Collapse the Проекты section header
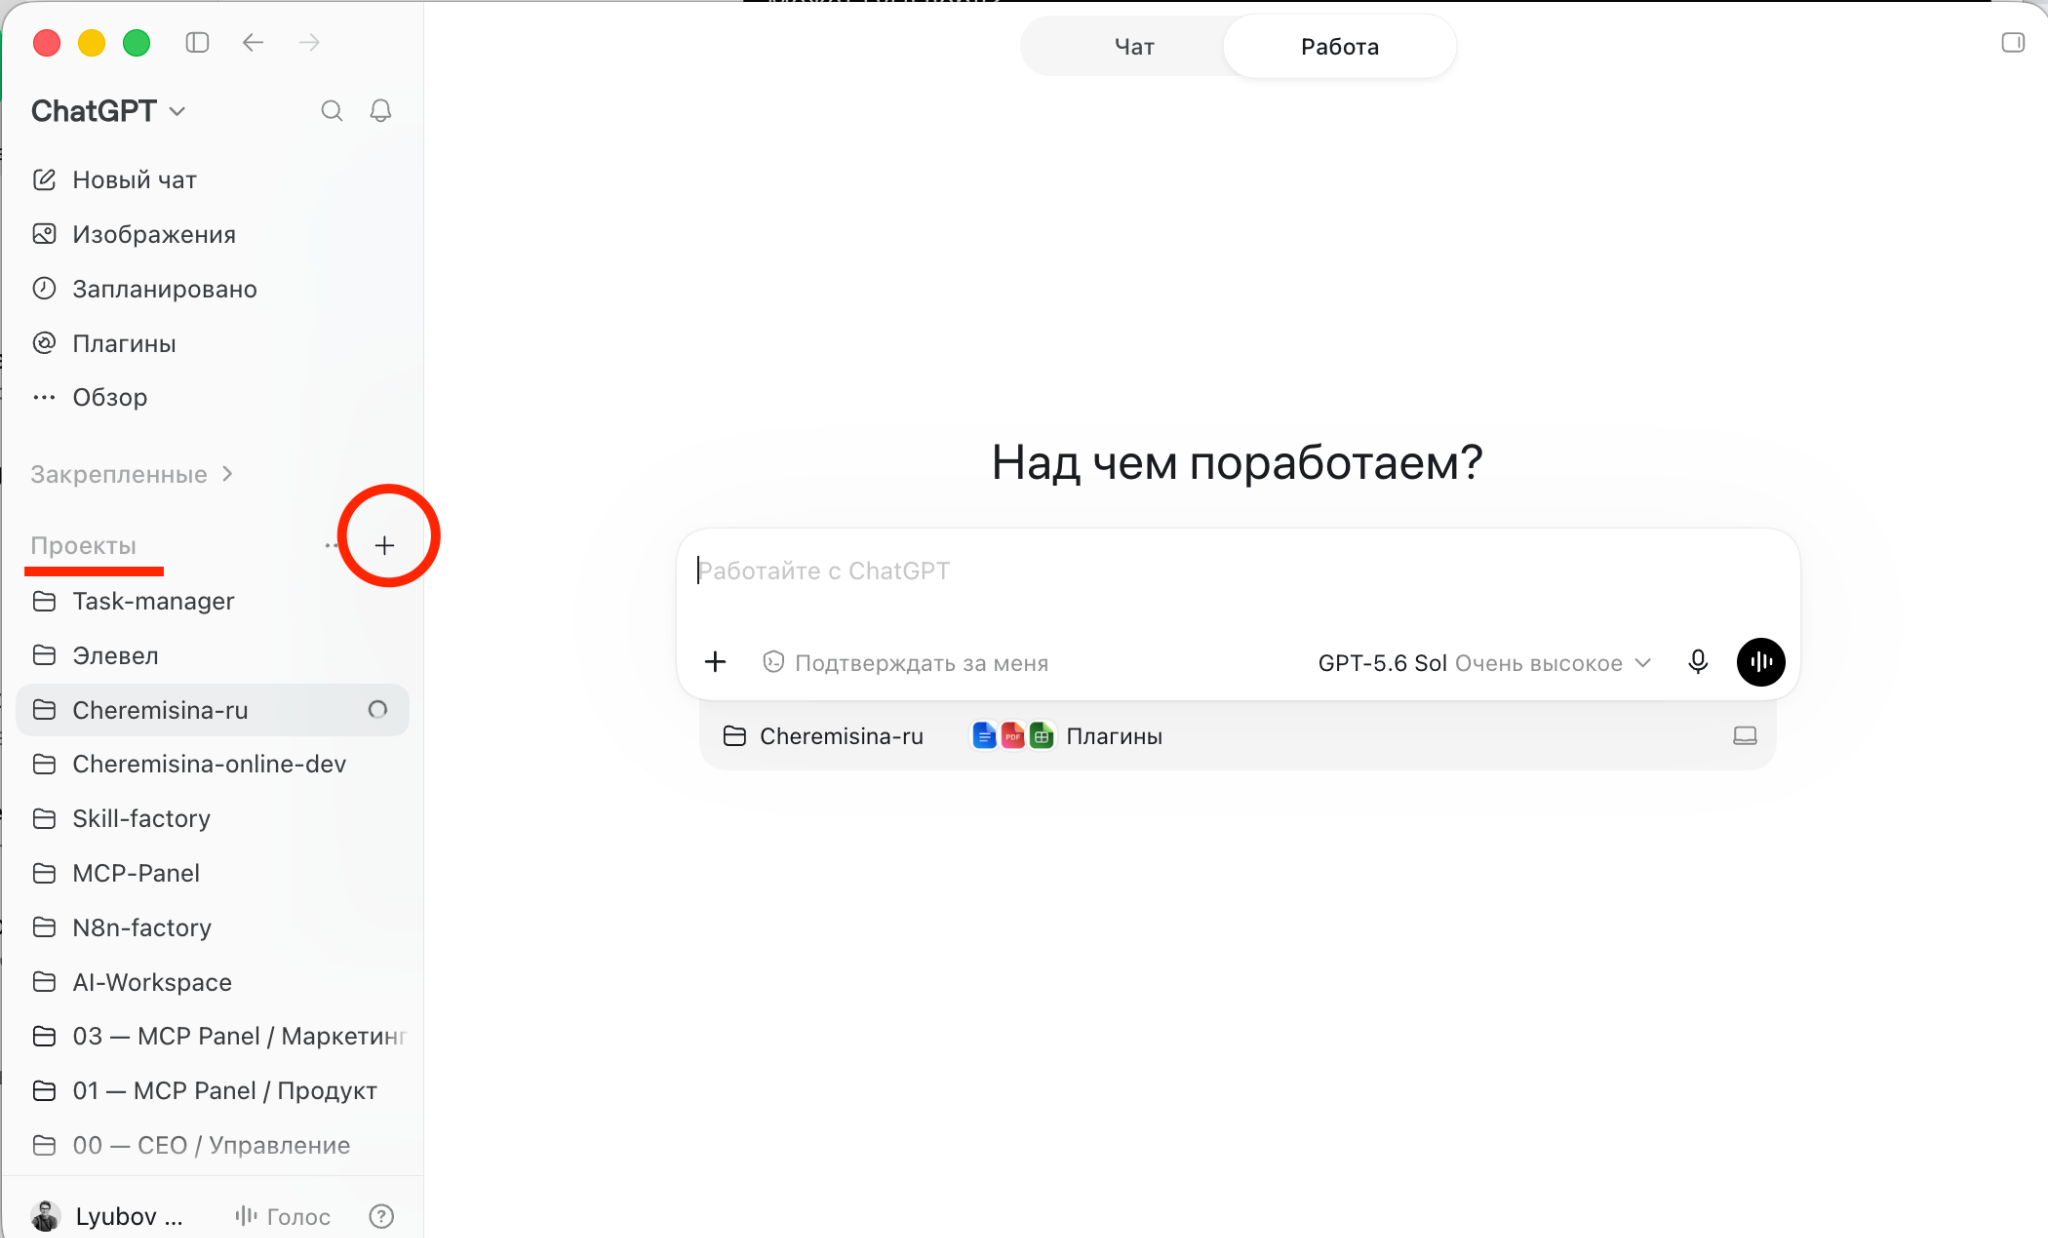 click(x=83, y=545)
